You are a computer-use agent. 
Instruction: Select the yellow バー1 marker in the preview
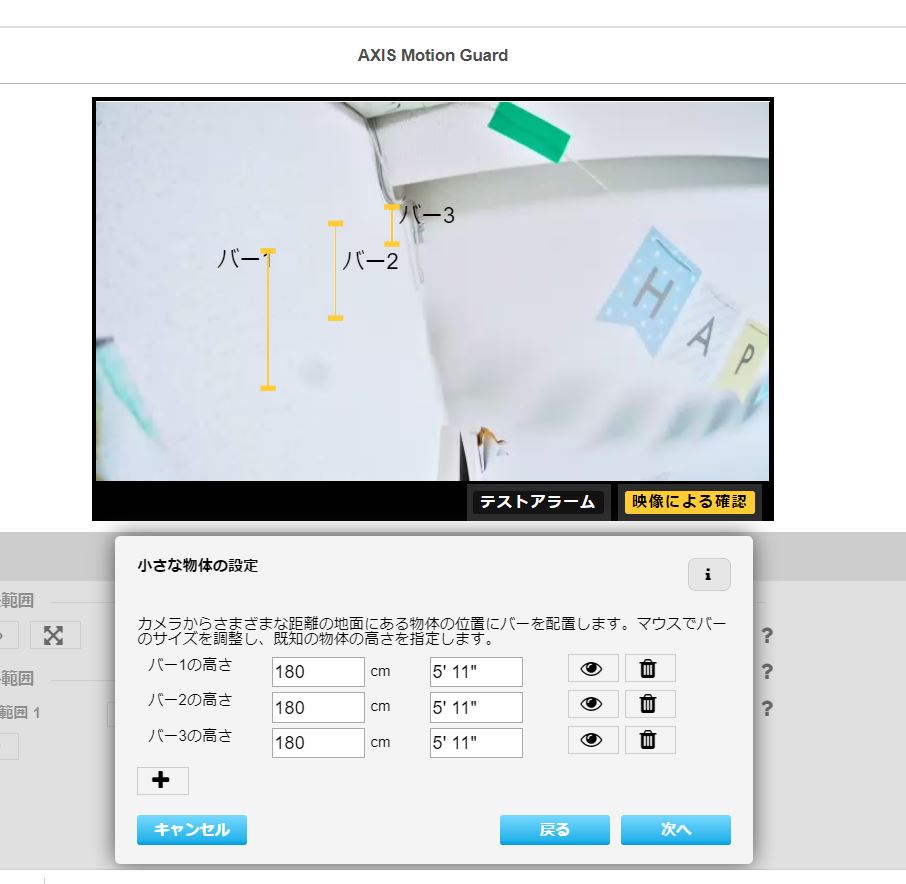(267, 317)
